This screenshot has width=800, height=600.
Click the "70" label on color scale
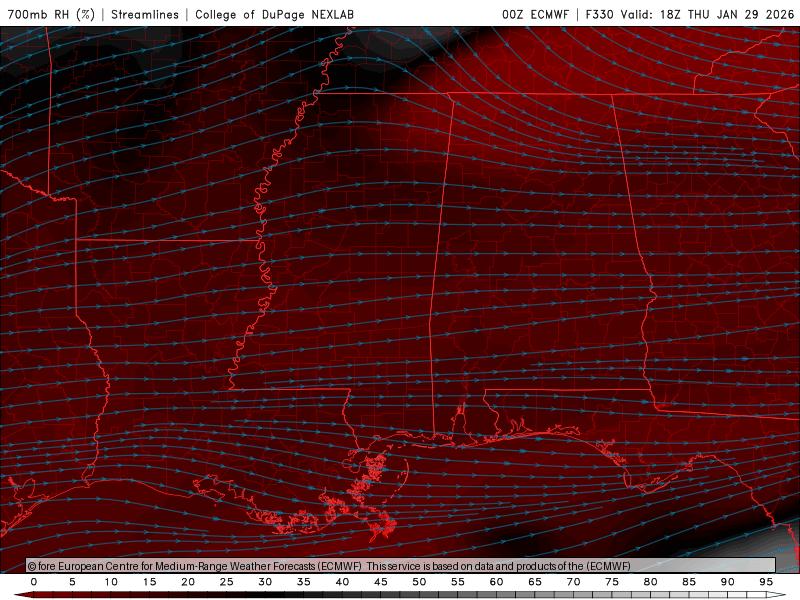click(x=573, y=582)
